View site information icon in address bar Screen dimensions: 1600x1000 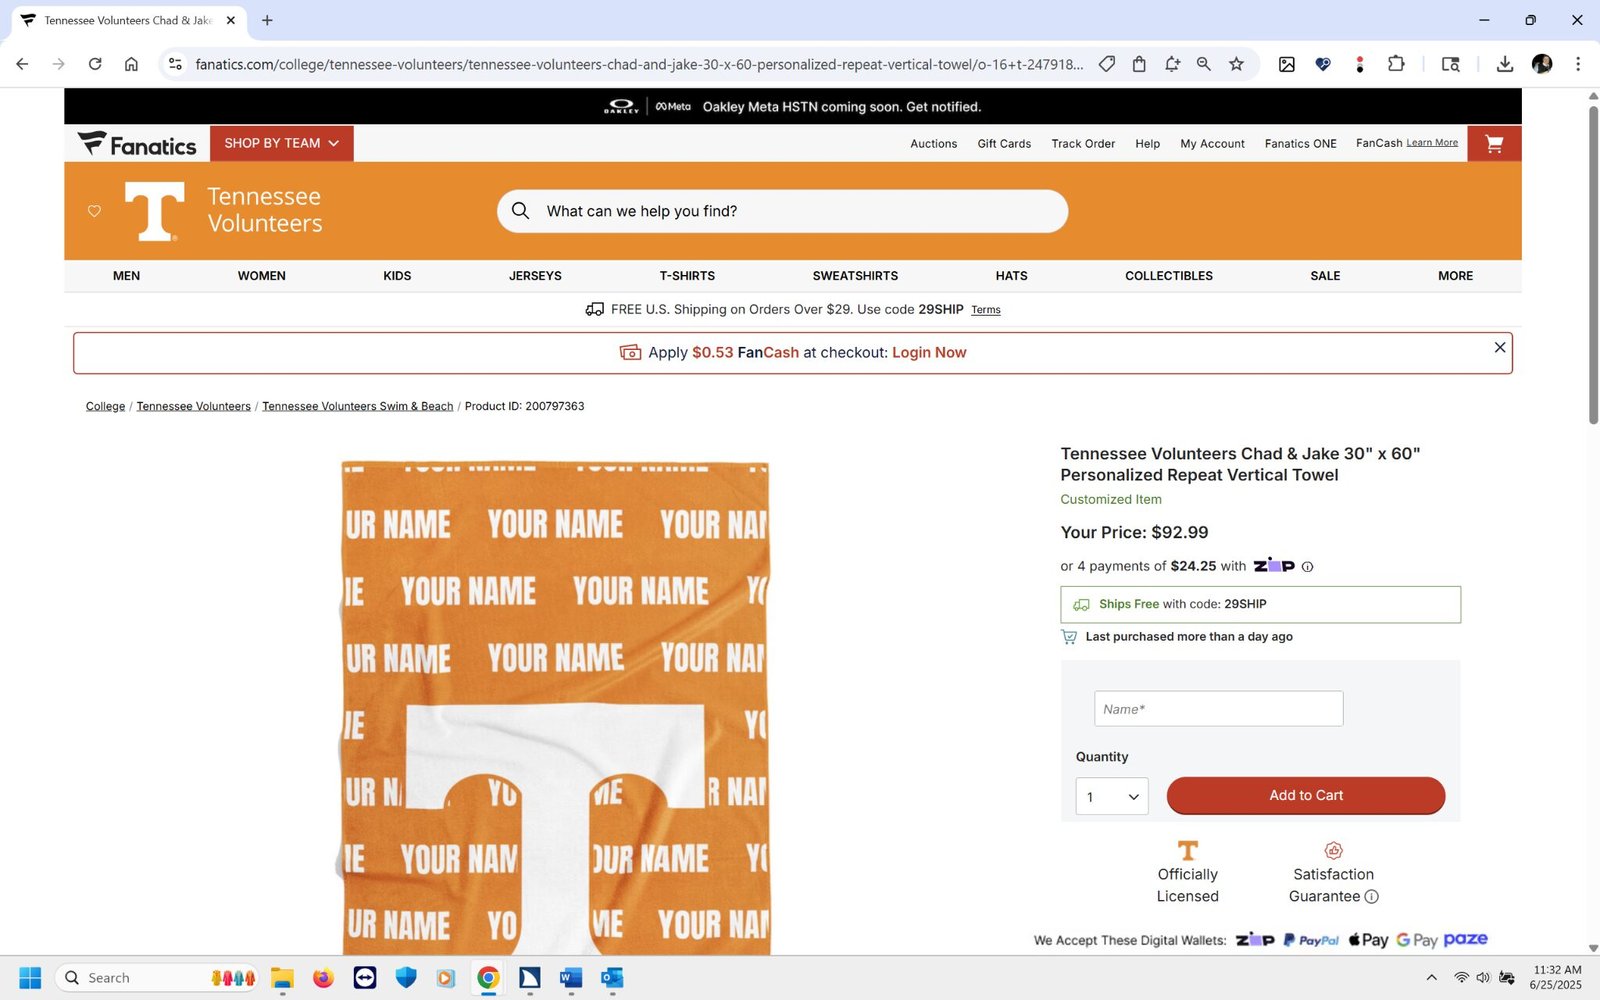(175, 64)
